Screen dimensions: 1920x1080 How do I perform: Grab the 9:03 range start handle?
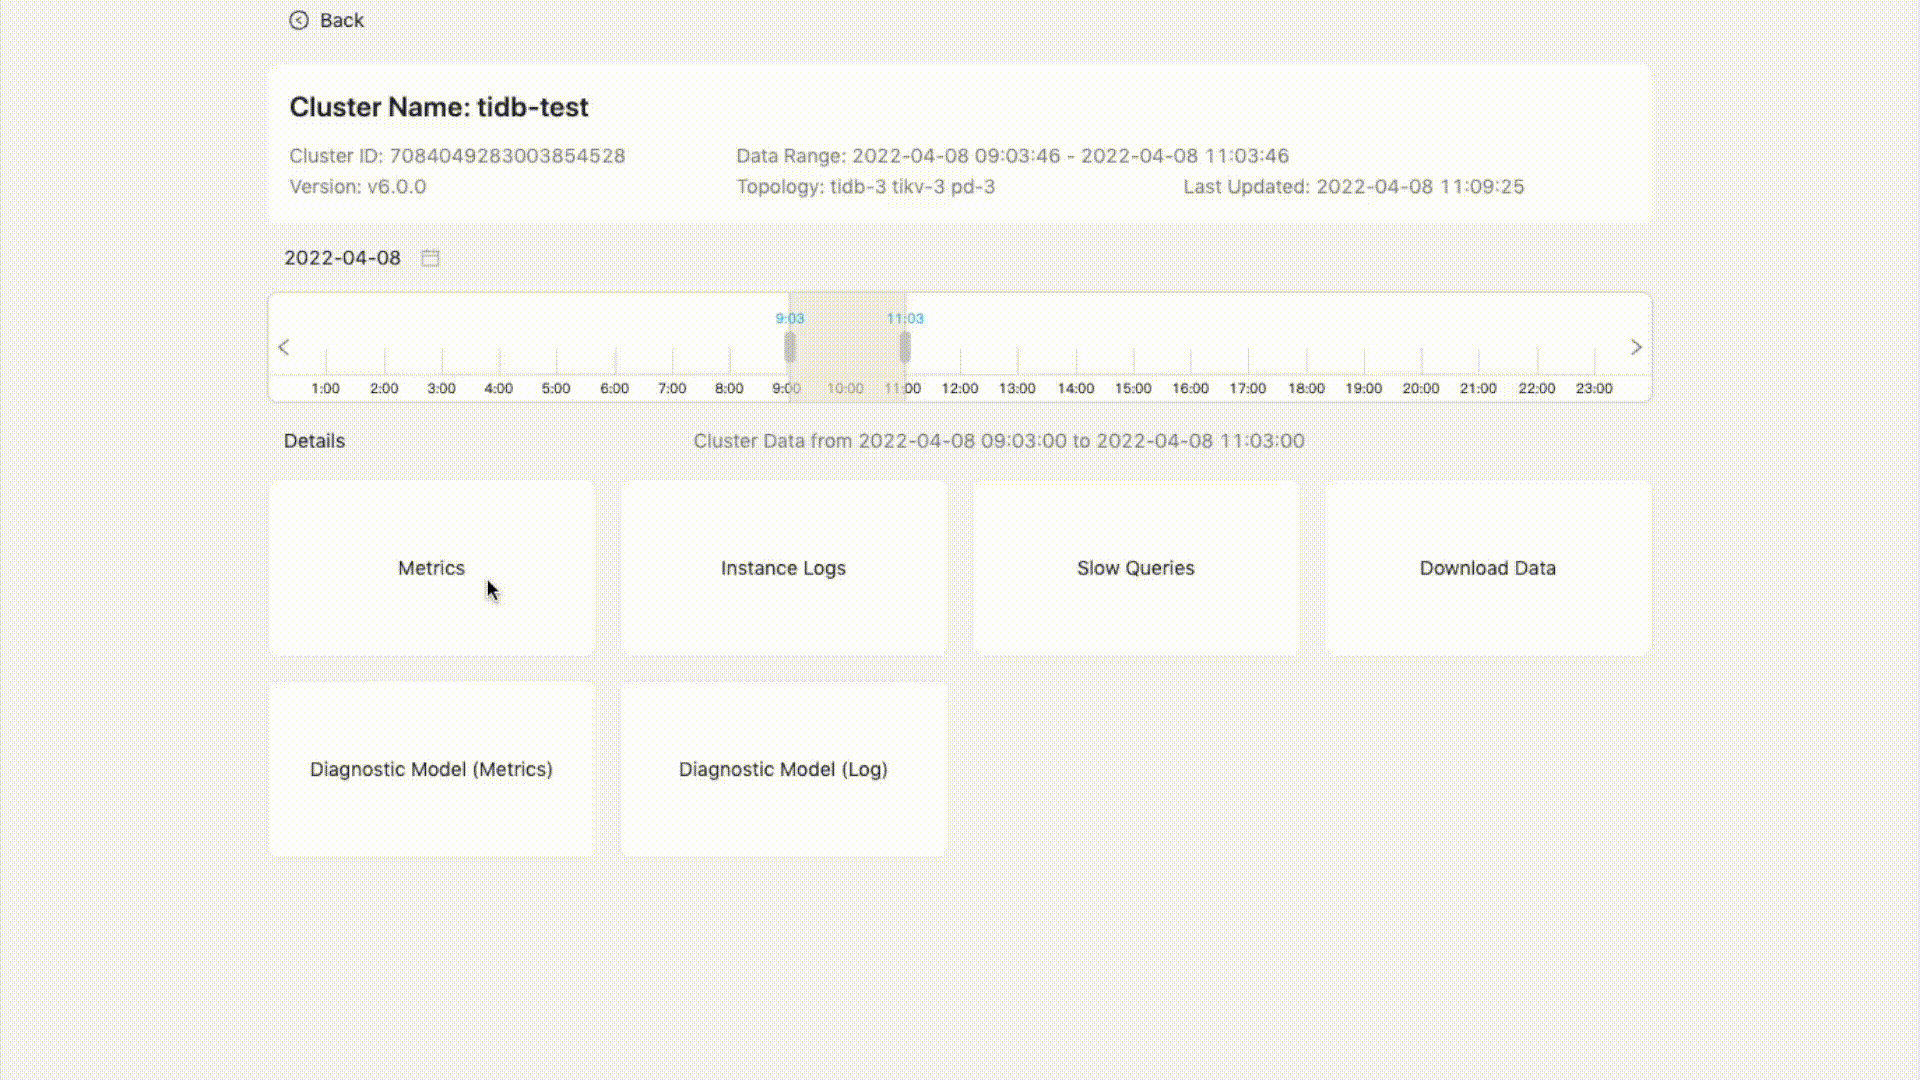(x=790, y=347)
